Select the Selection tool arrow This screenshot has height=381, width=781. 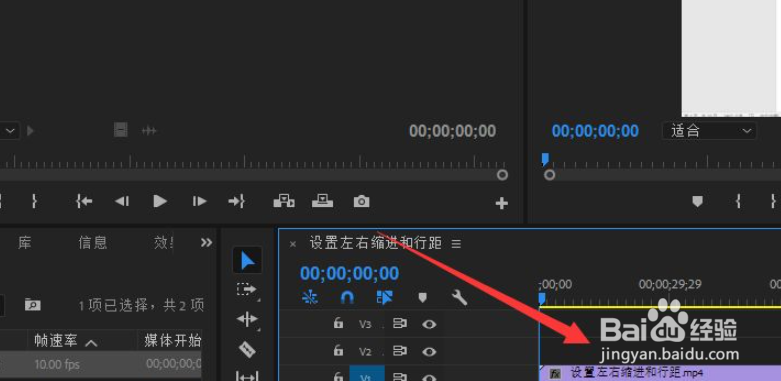(x=248, y=260)
